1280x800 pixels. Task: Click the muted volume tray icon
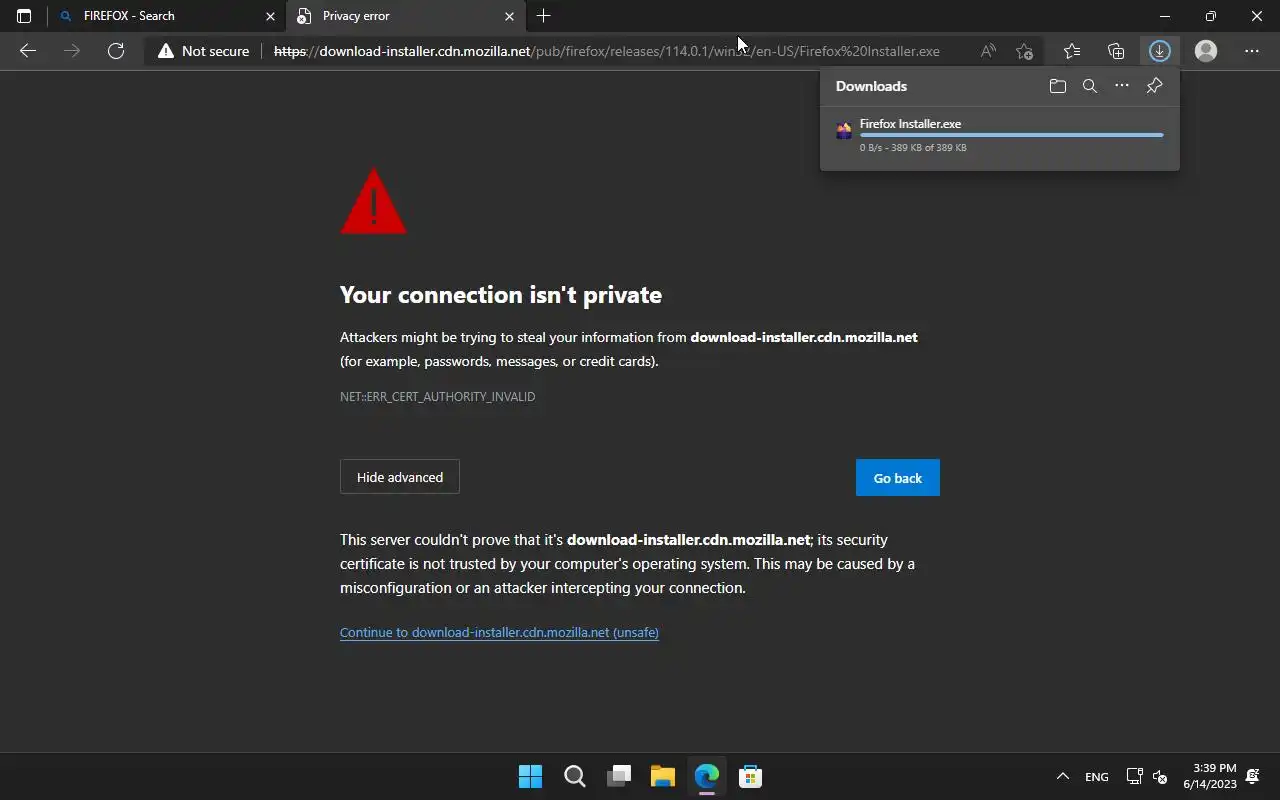(x=1160, y=776)
